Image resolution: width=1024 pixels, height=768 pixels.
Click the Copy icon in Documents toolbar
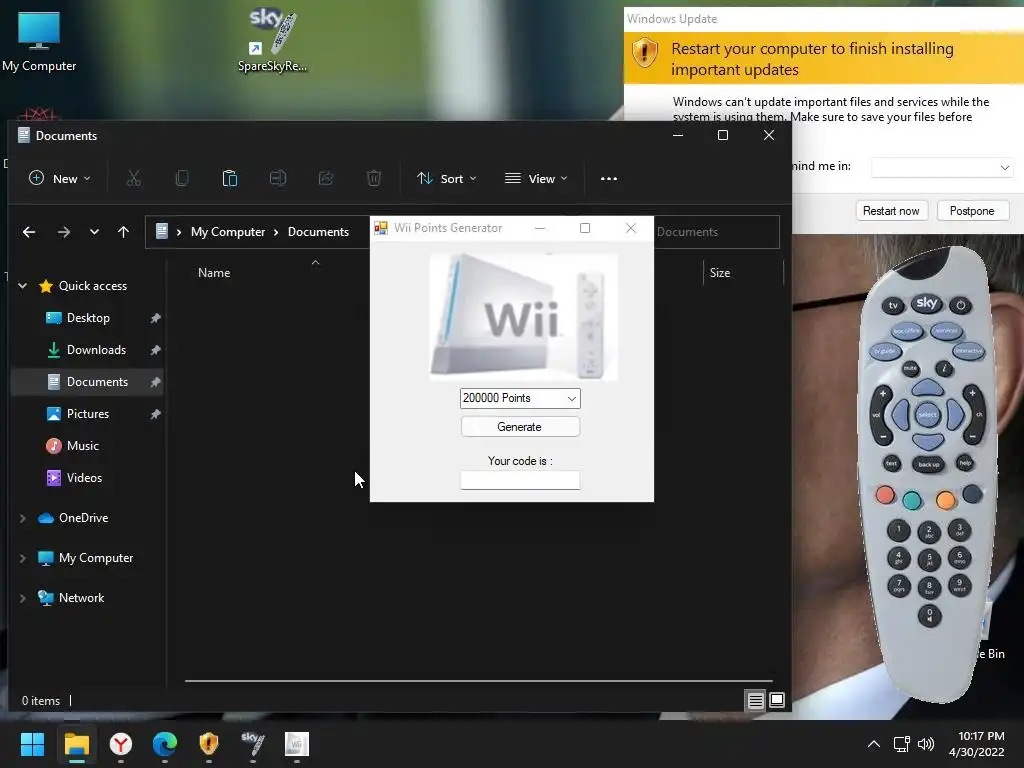click(182, 178)
